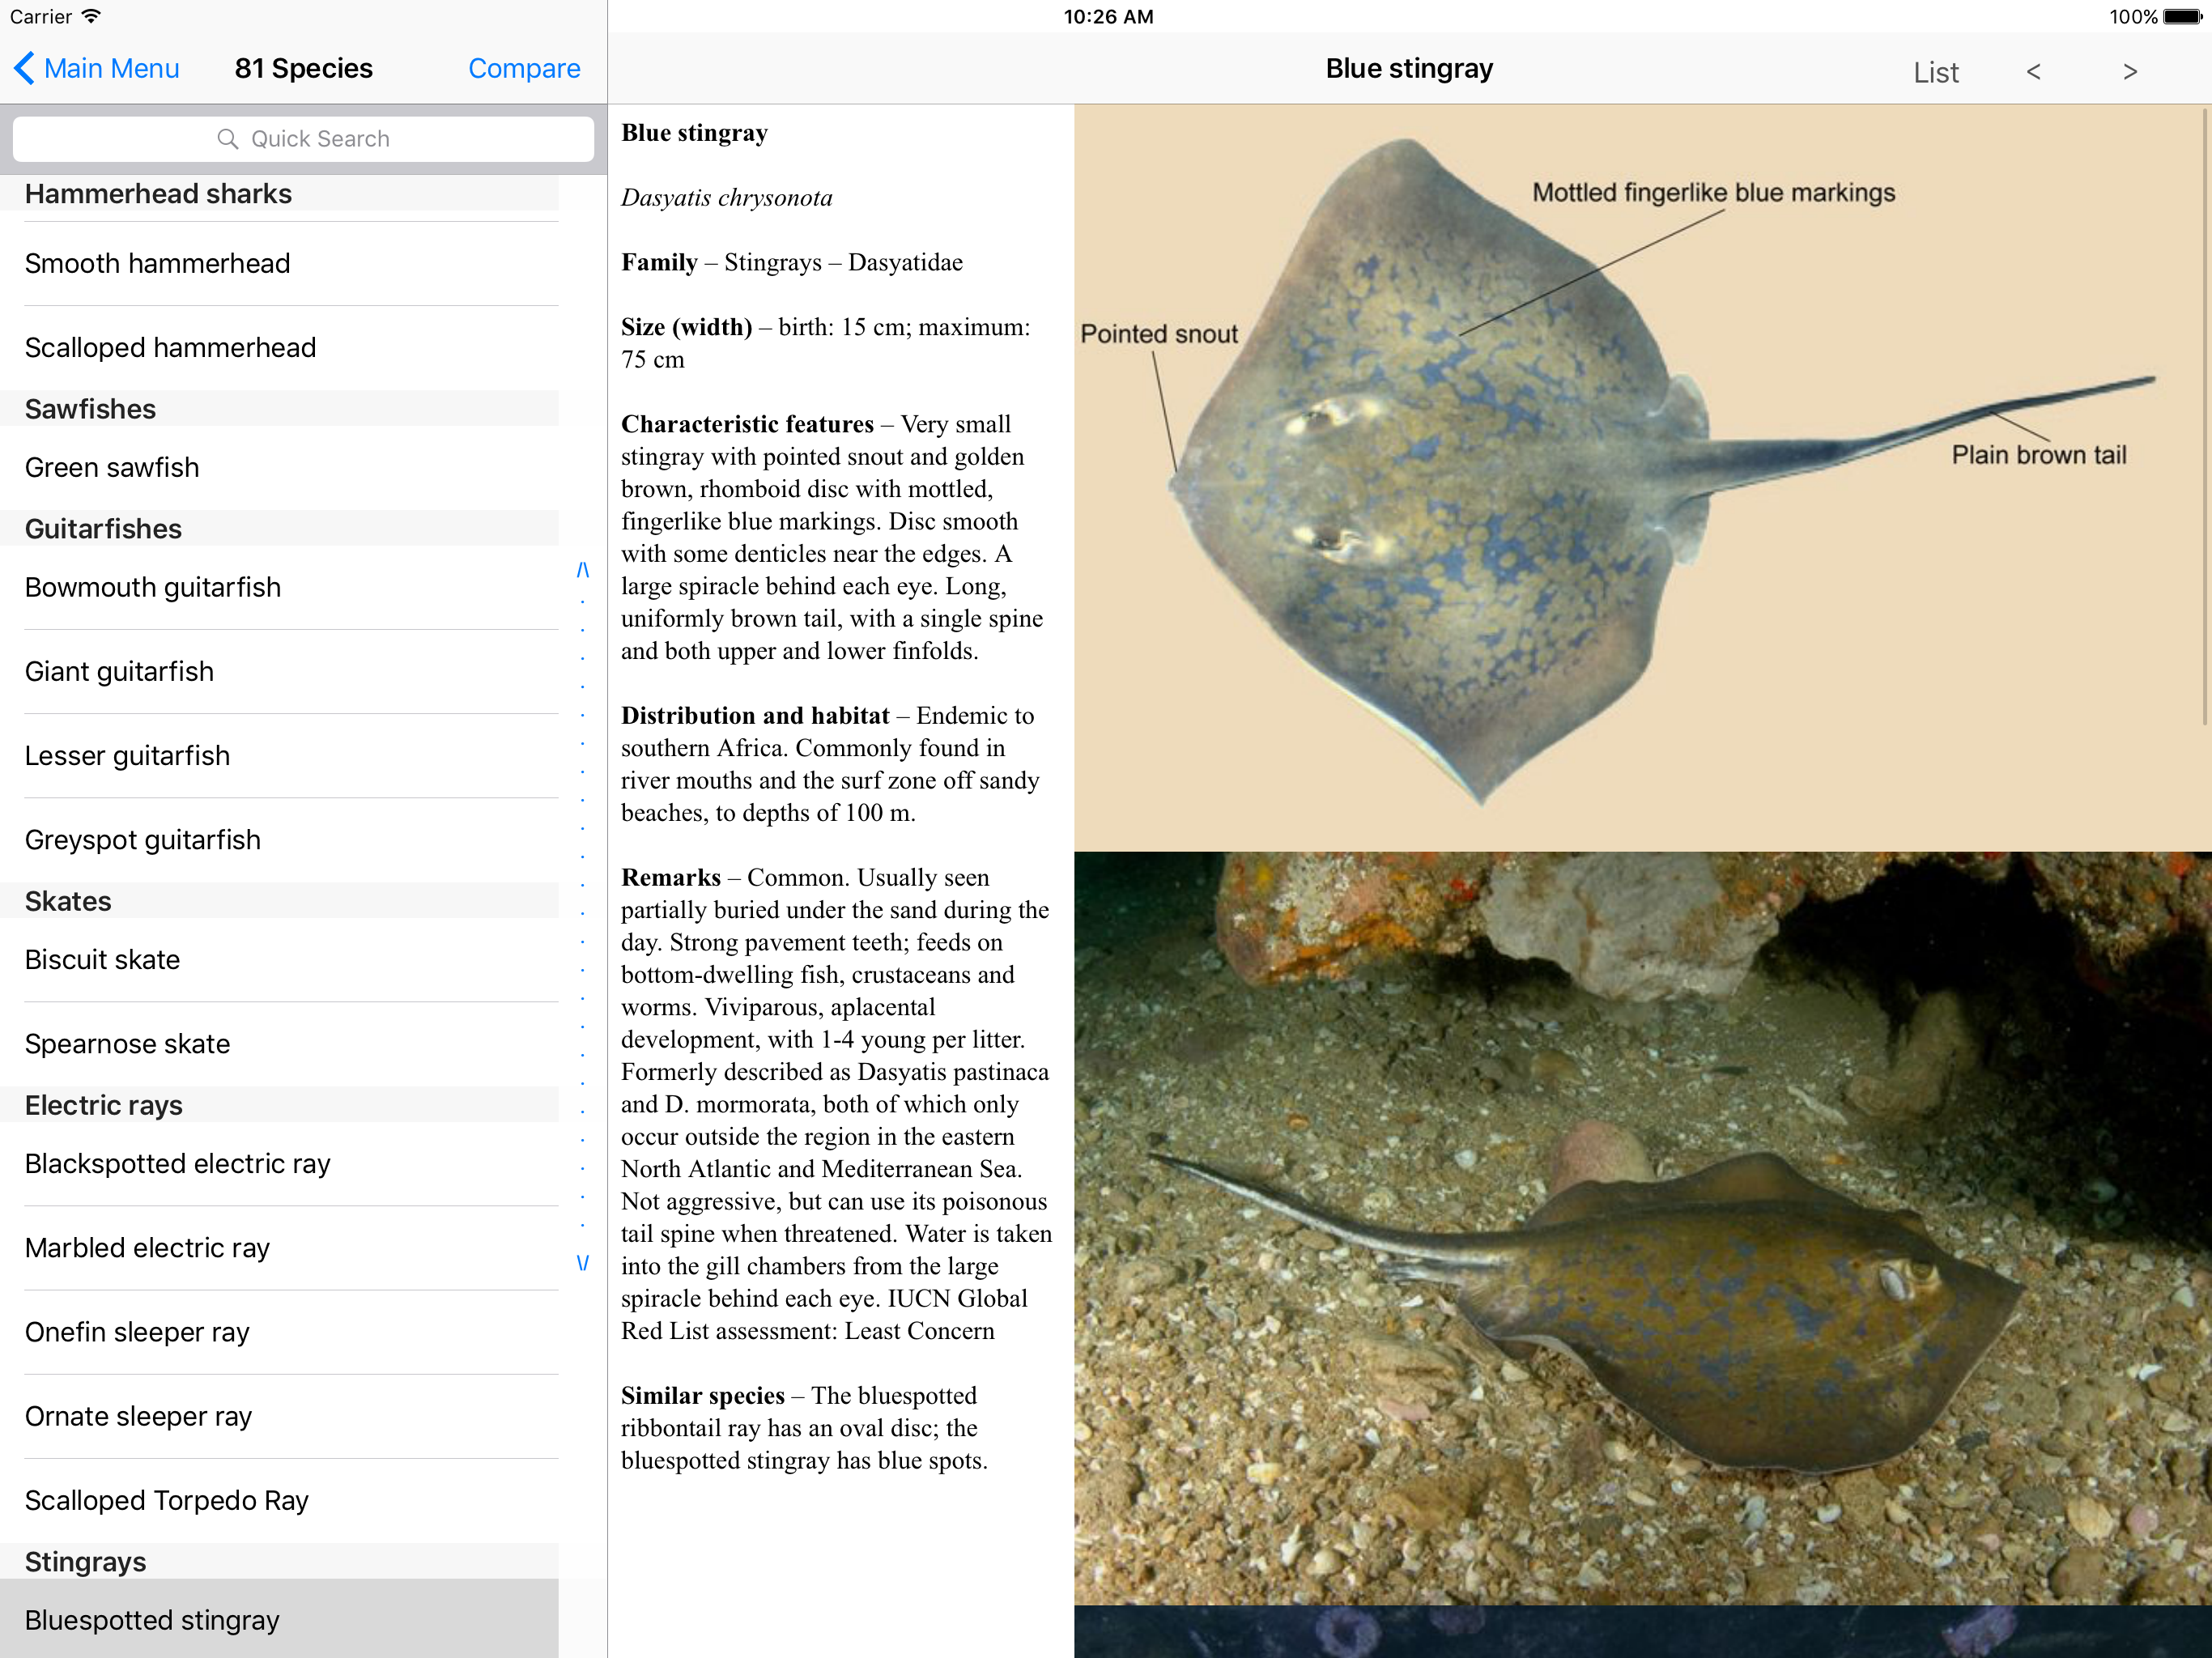This screenshot has width=2212, height=1658.
Task: Go back to Main Menu
Action: [x=97, y=68]
